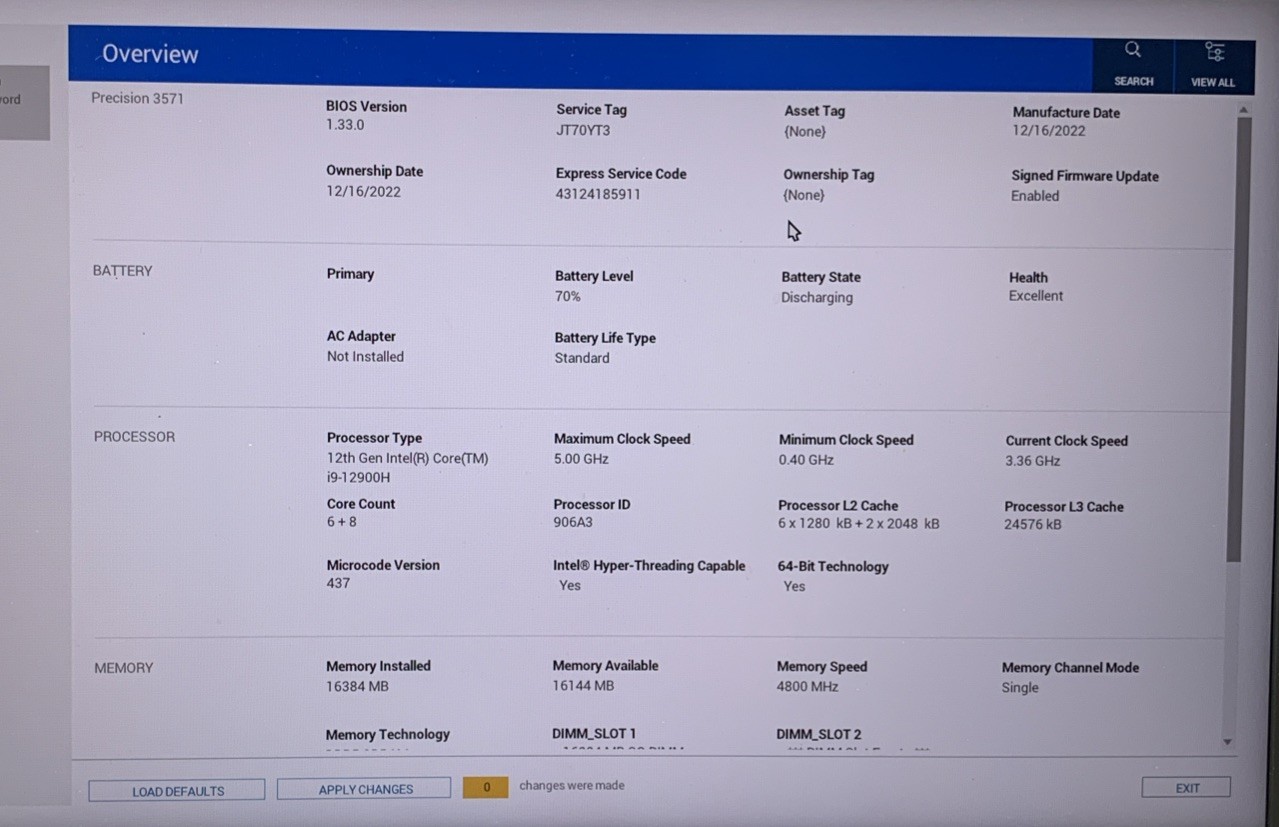Select the Ownership Tag label
This screenshot has height=827, width=1279.
coord(829,174)
